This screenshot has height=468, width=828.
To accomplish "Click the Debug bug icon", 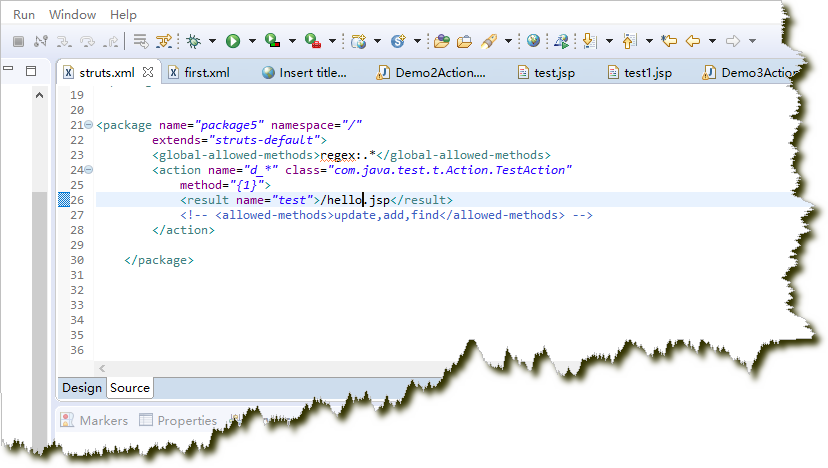I will click(193, 41).
